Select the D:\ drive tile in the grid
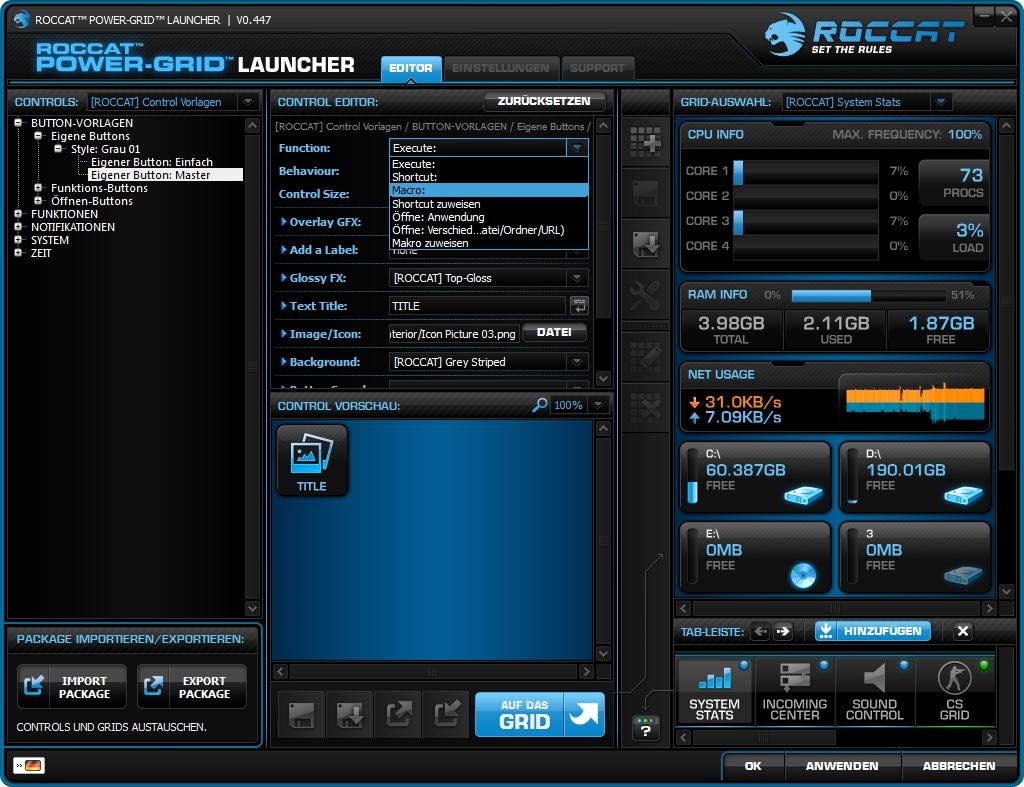 [914, 477]
